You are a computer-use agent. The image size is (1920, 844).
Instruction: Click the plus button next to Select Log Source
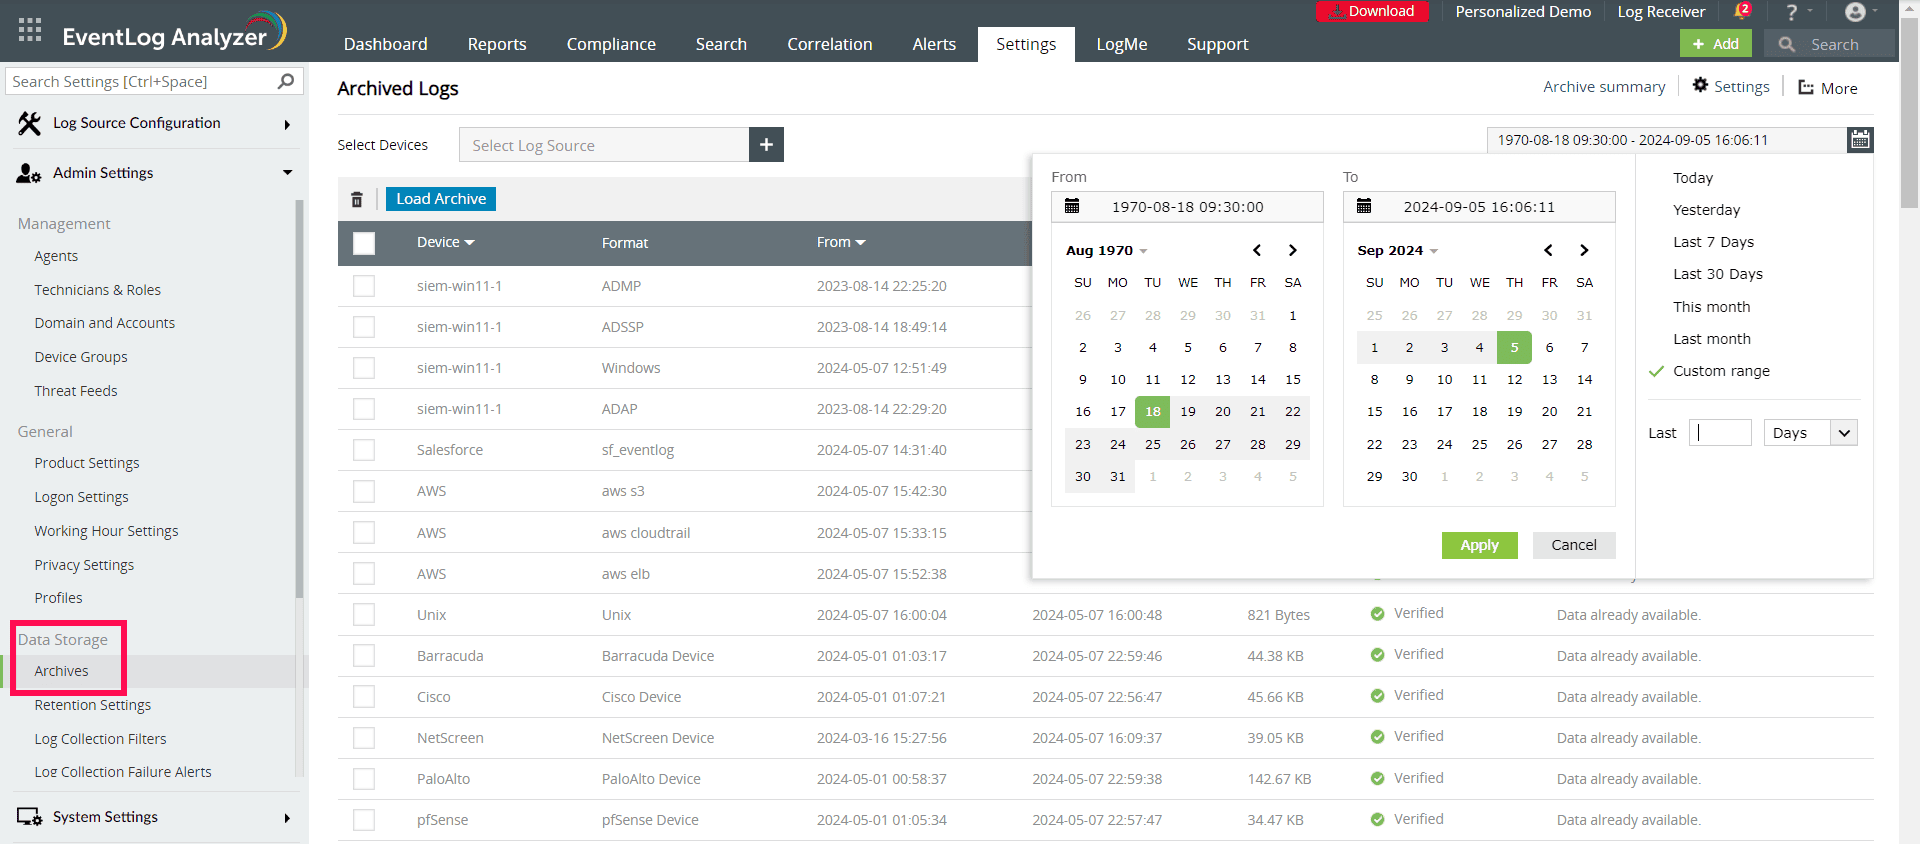[x=766, y=145]
